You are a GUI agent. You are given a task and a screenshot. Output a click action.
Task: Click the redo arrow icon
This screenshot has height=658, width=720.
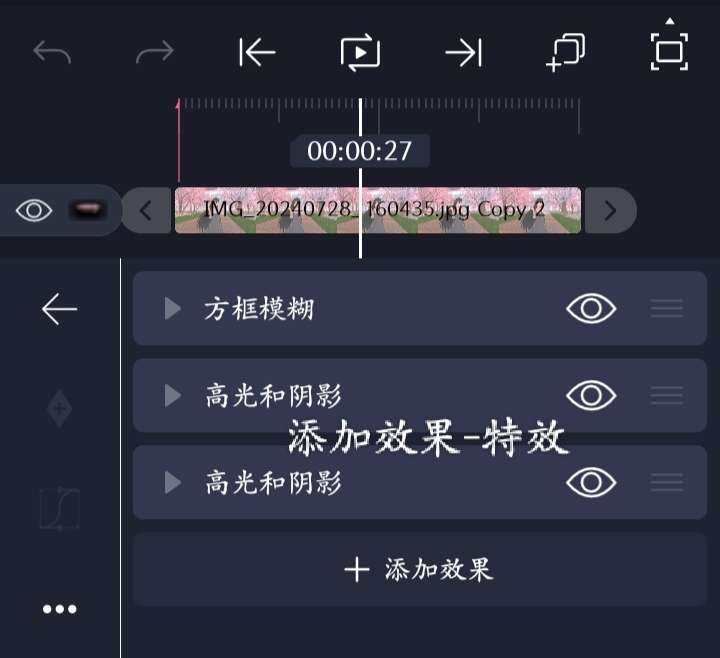point(155,51)
